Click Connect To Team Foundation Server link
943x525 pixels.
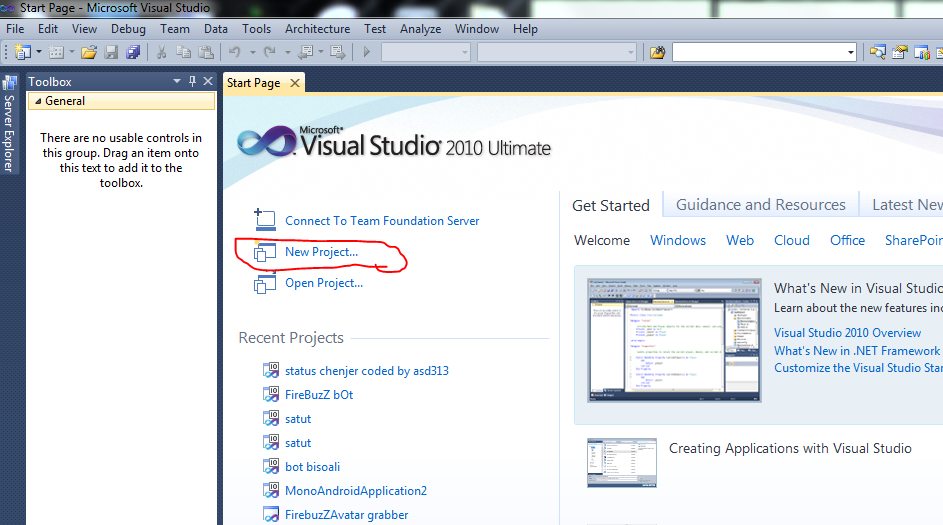(382, 221)
